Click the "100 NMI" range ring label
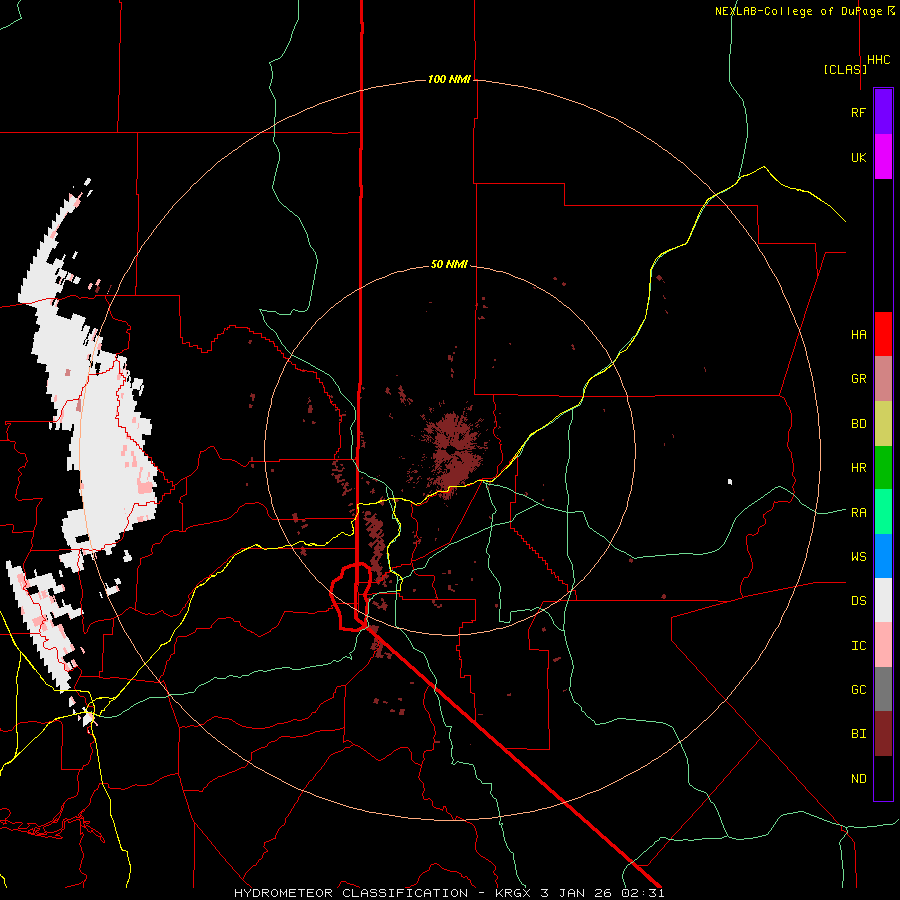 [x=449, y=79]
